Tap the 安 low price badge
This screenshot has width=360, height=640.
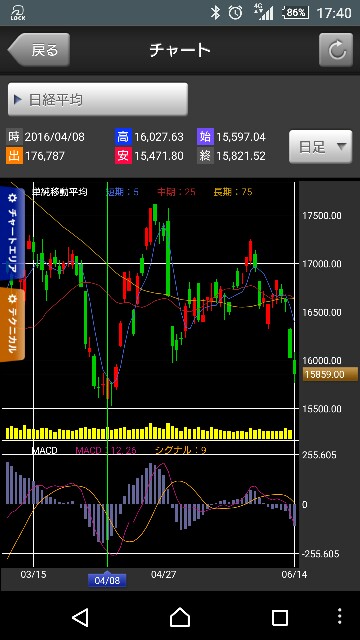pyautogui.click(x=123, y=156)
